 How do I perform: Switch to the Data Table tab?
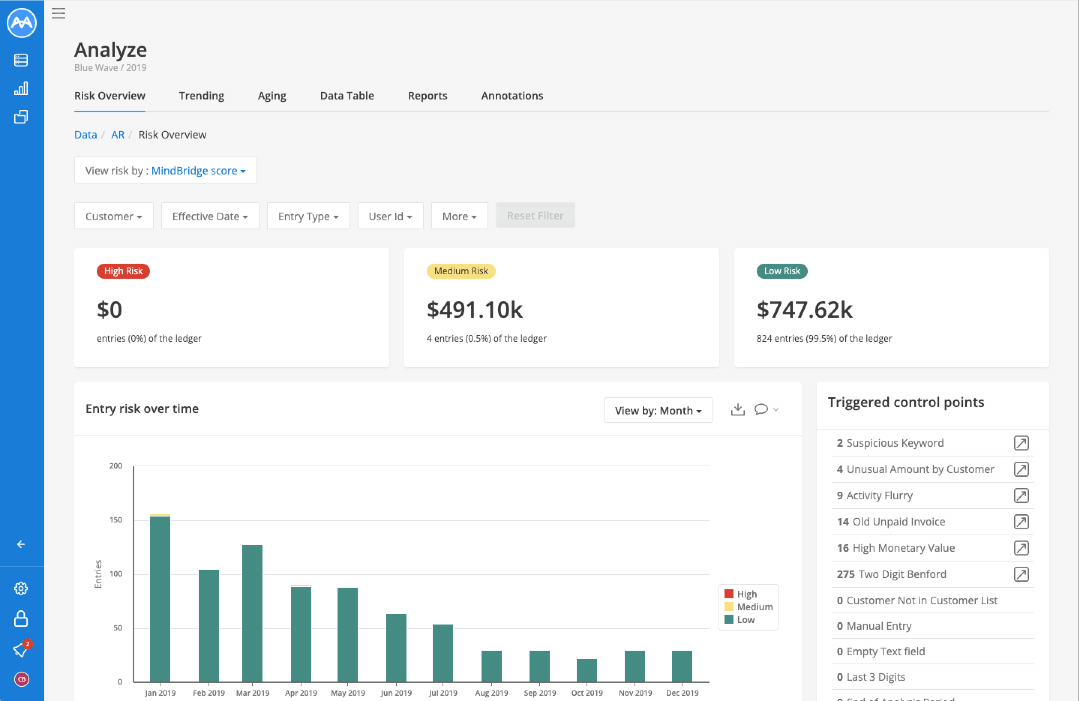pyautogui.click(x=347, y=96)
